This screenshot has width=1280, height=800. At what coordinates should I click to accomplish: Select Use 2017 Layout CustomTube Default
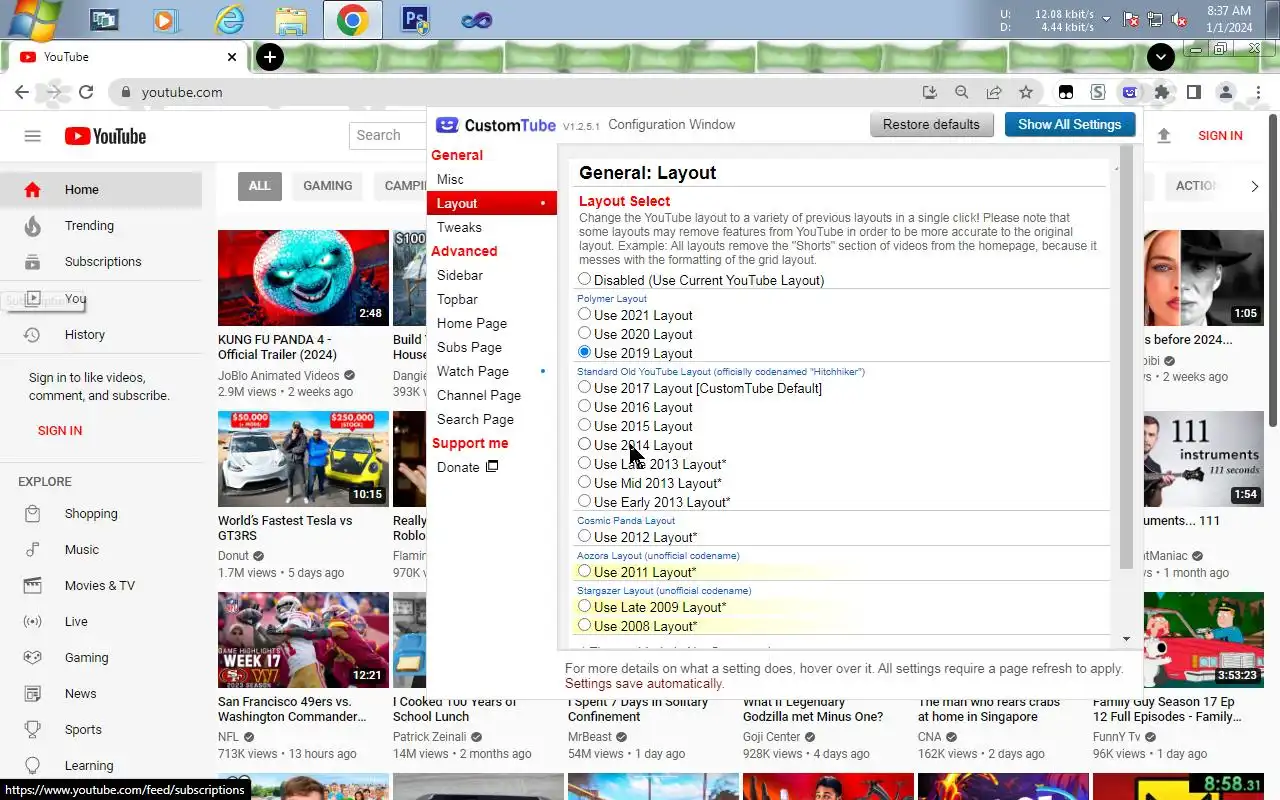pyautogui.click(x=585, y=387)
